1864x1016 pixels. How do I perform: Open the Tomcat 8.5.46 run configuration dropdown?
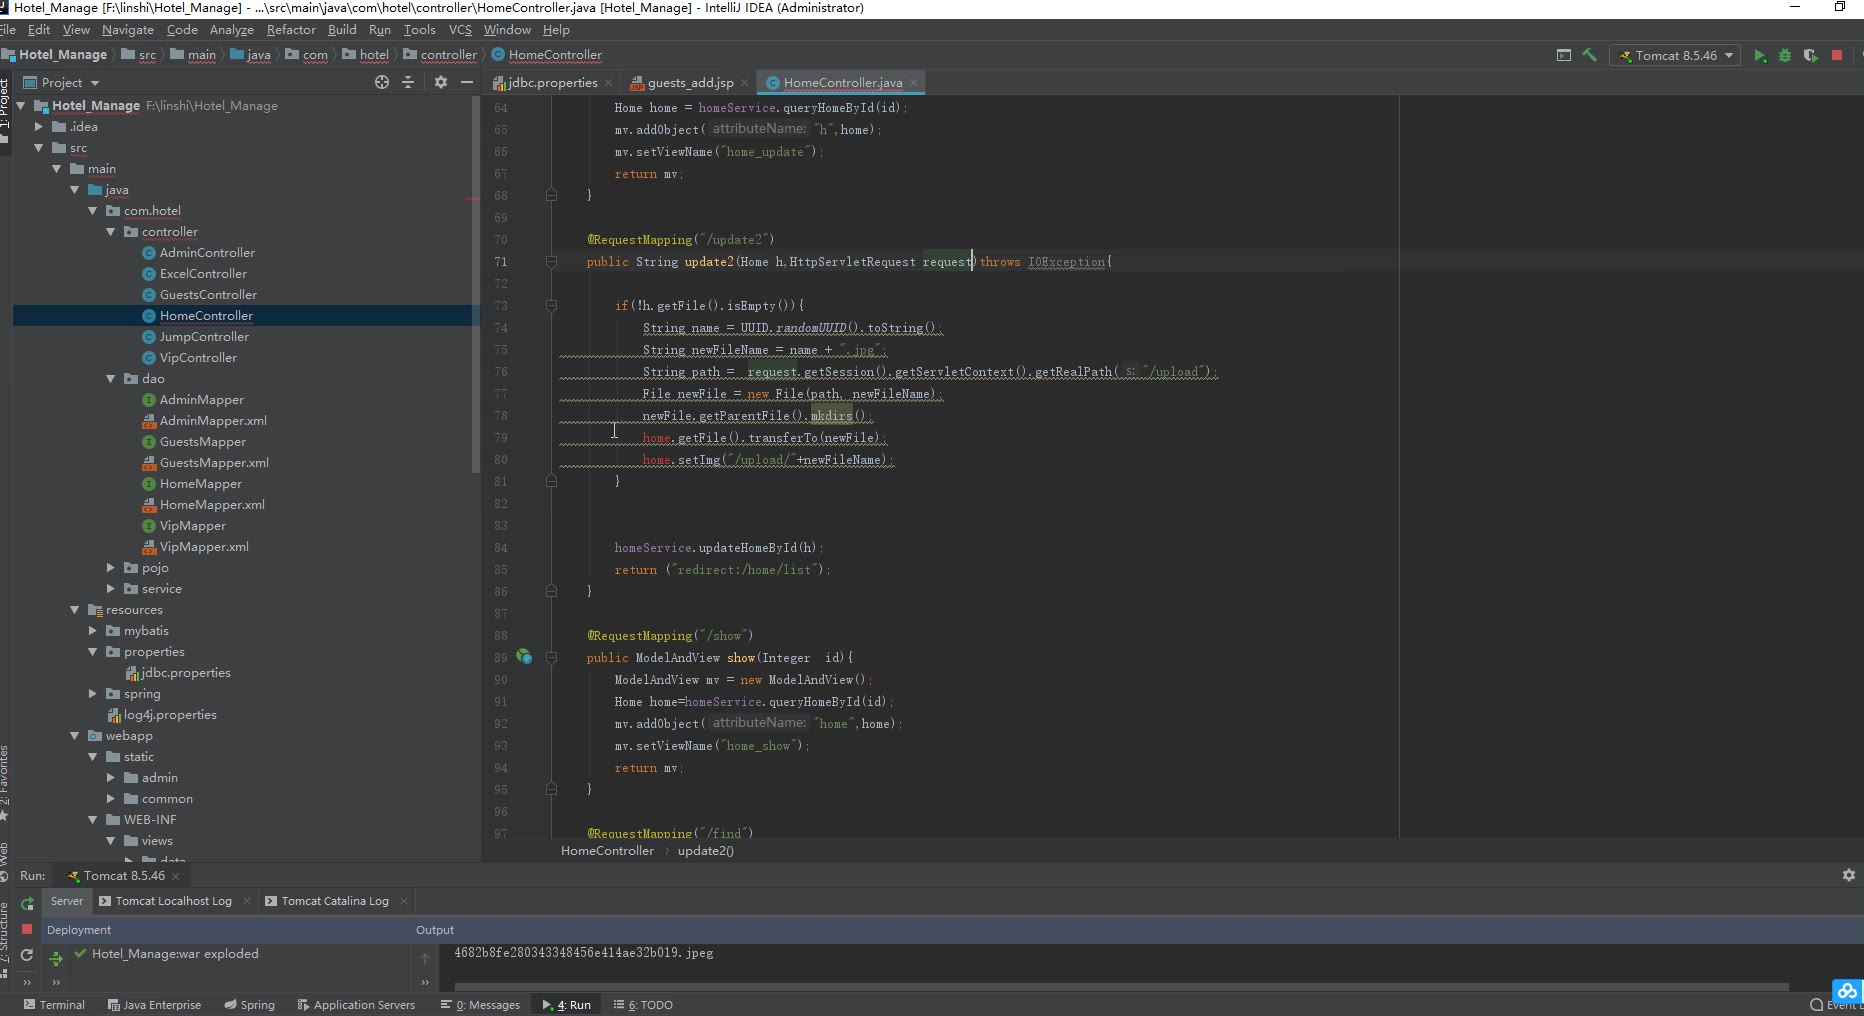pyautogui.click(x=1675, y=56)
